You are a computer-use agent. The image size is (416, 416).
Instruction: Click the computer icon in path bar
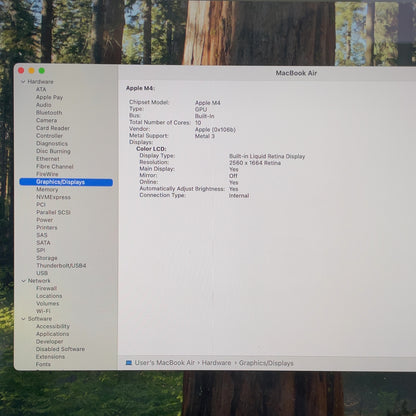tap(129, 363)
